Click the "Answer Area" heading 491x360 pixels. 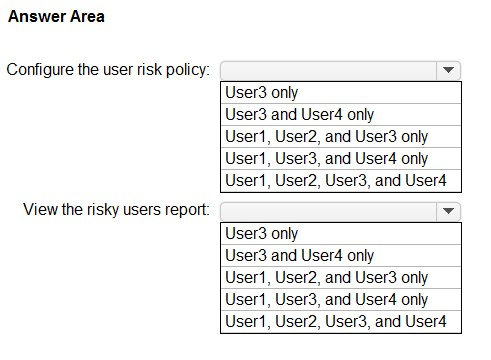pos(56,16)
